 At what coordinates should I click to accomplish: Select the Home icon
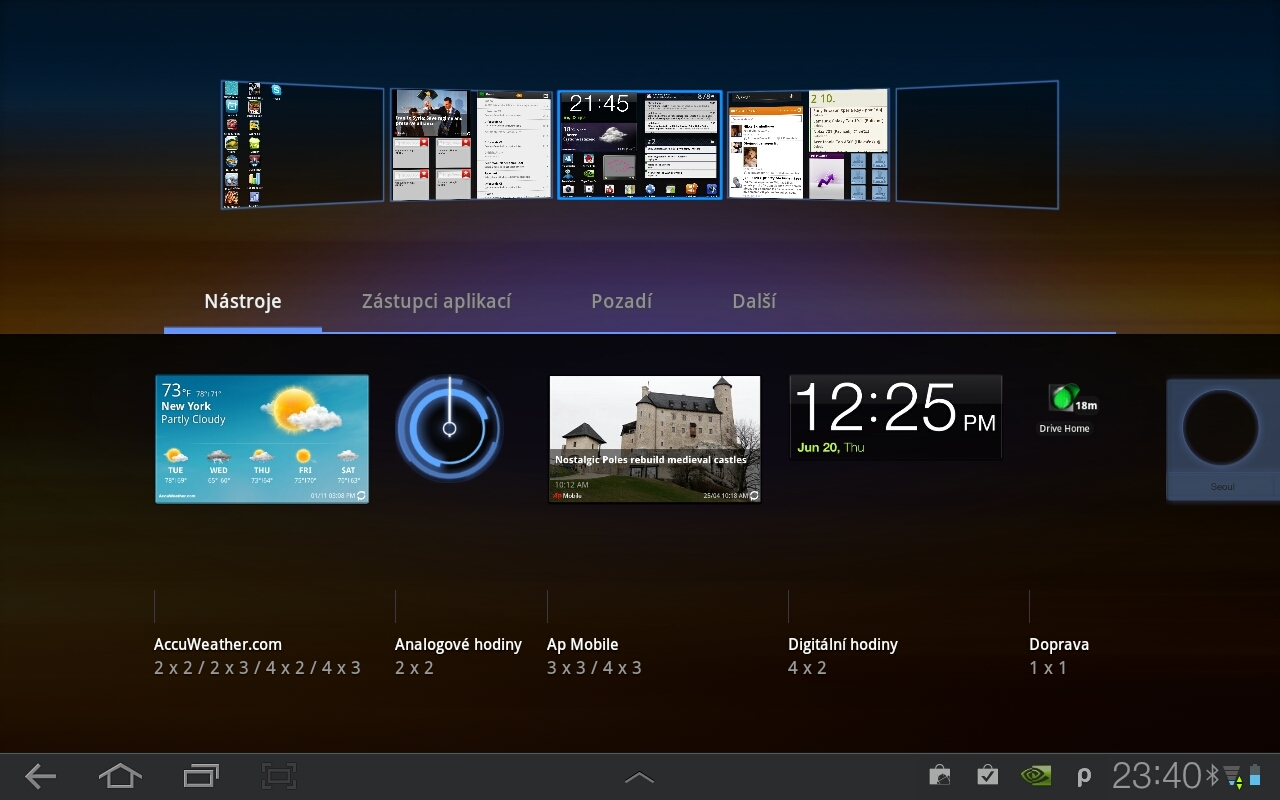(x=120, y=776)
